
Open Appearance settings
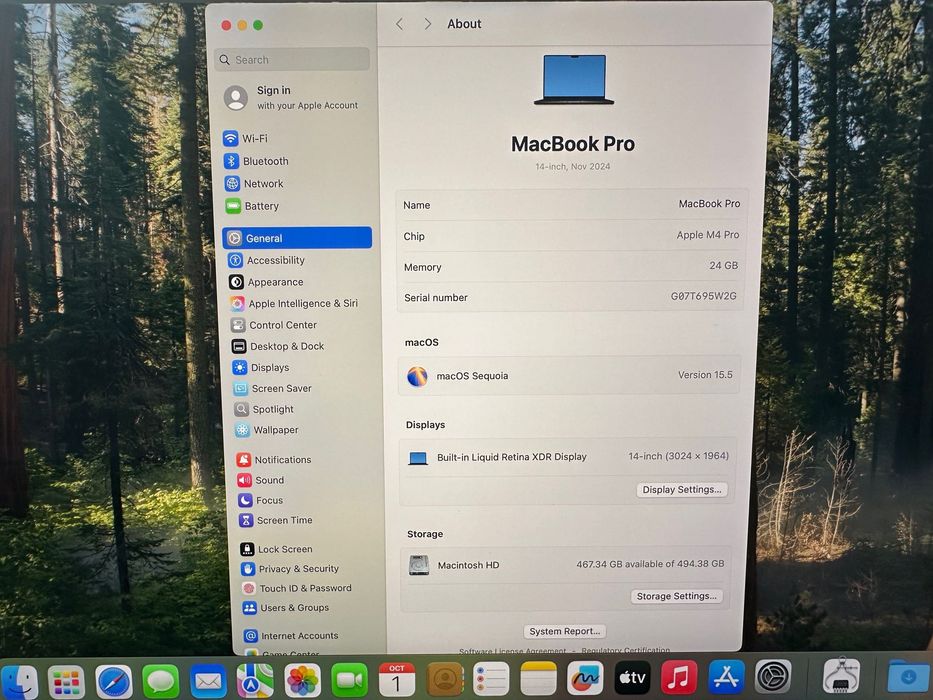[267, 282]
